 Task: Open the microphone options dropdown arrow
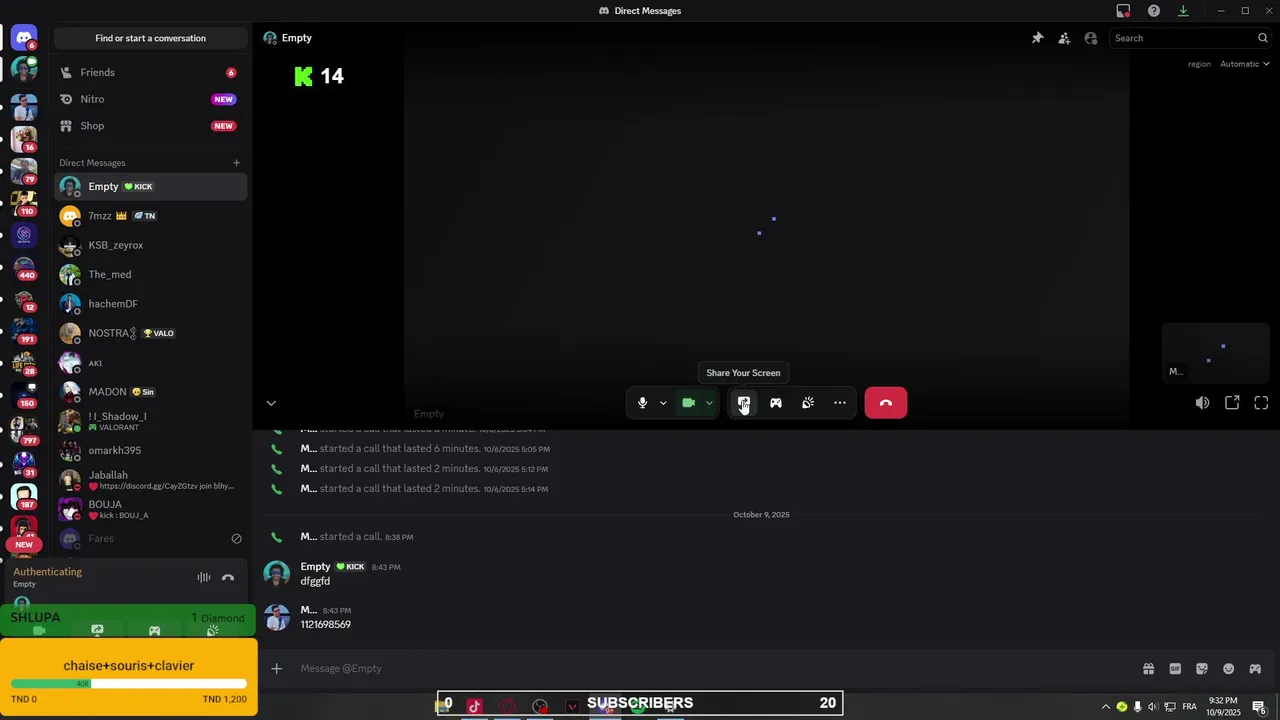pos(663,403)
